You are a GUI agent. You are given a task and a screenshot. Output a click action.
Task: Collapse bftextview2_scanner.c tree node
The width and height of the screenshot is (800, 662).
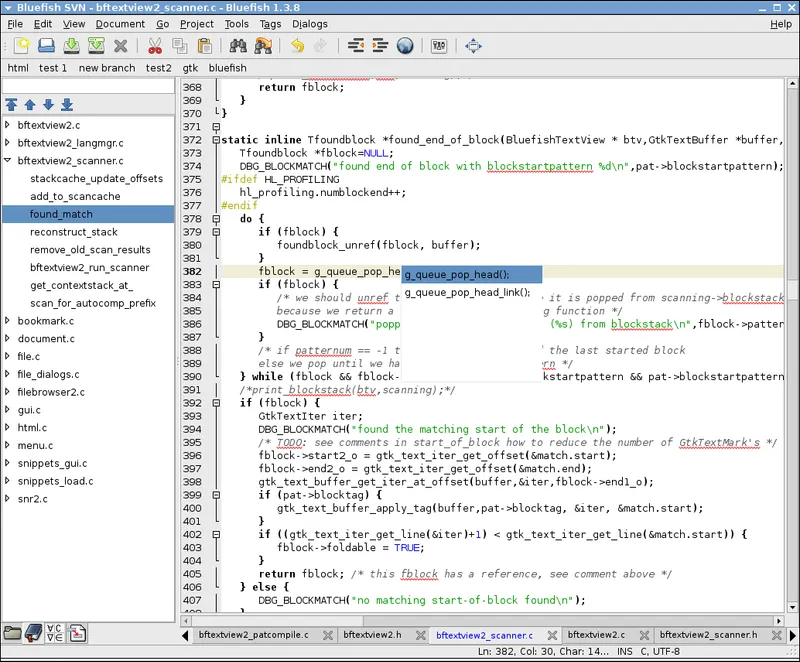coord(7,160)
